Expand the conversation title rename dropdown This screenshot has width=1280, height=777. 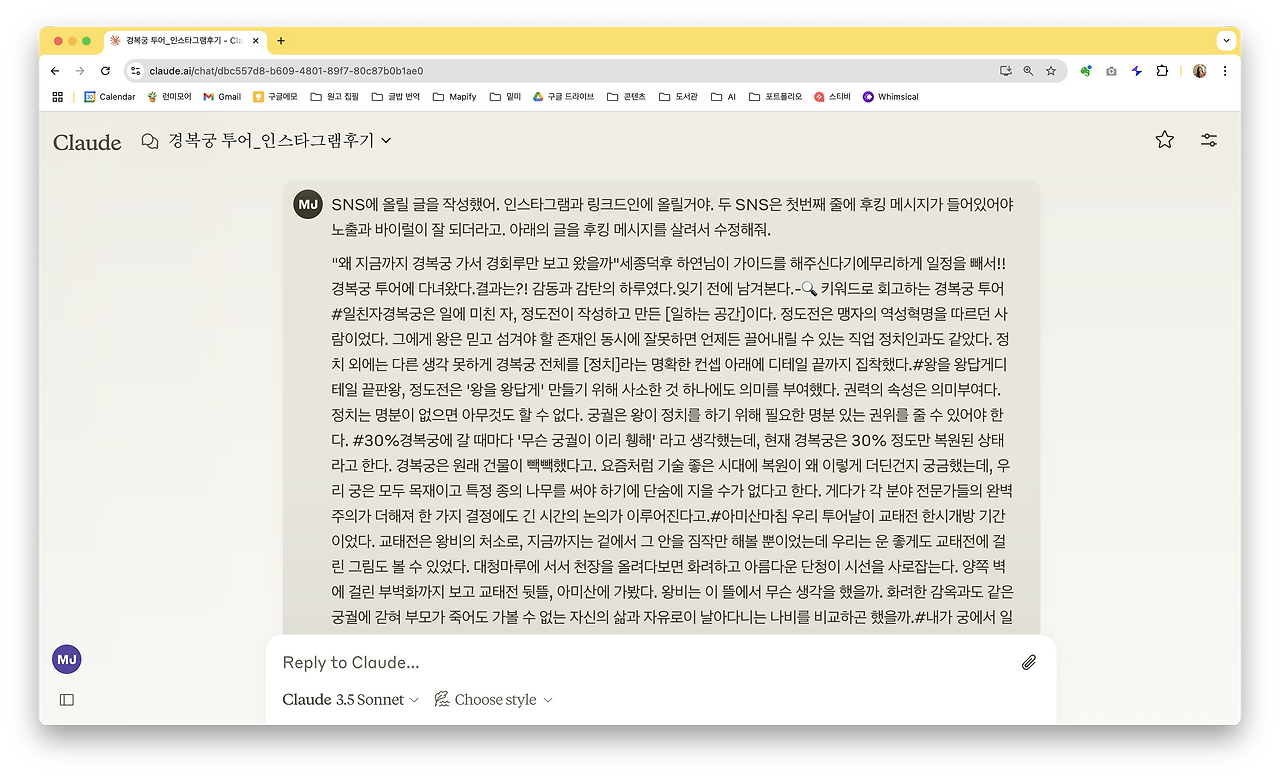[387, 141]
